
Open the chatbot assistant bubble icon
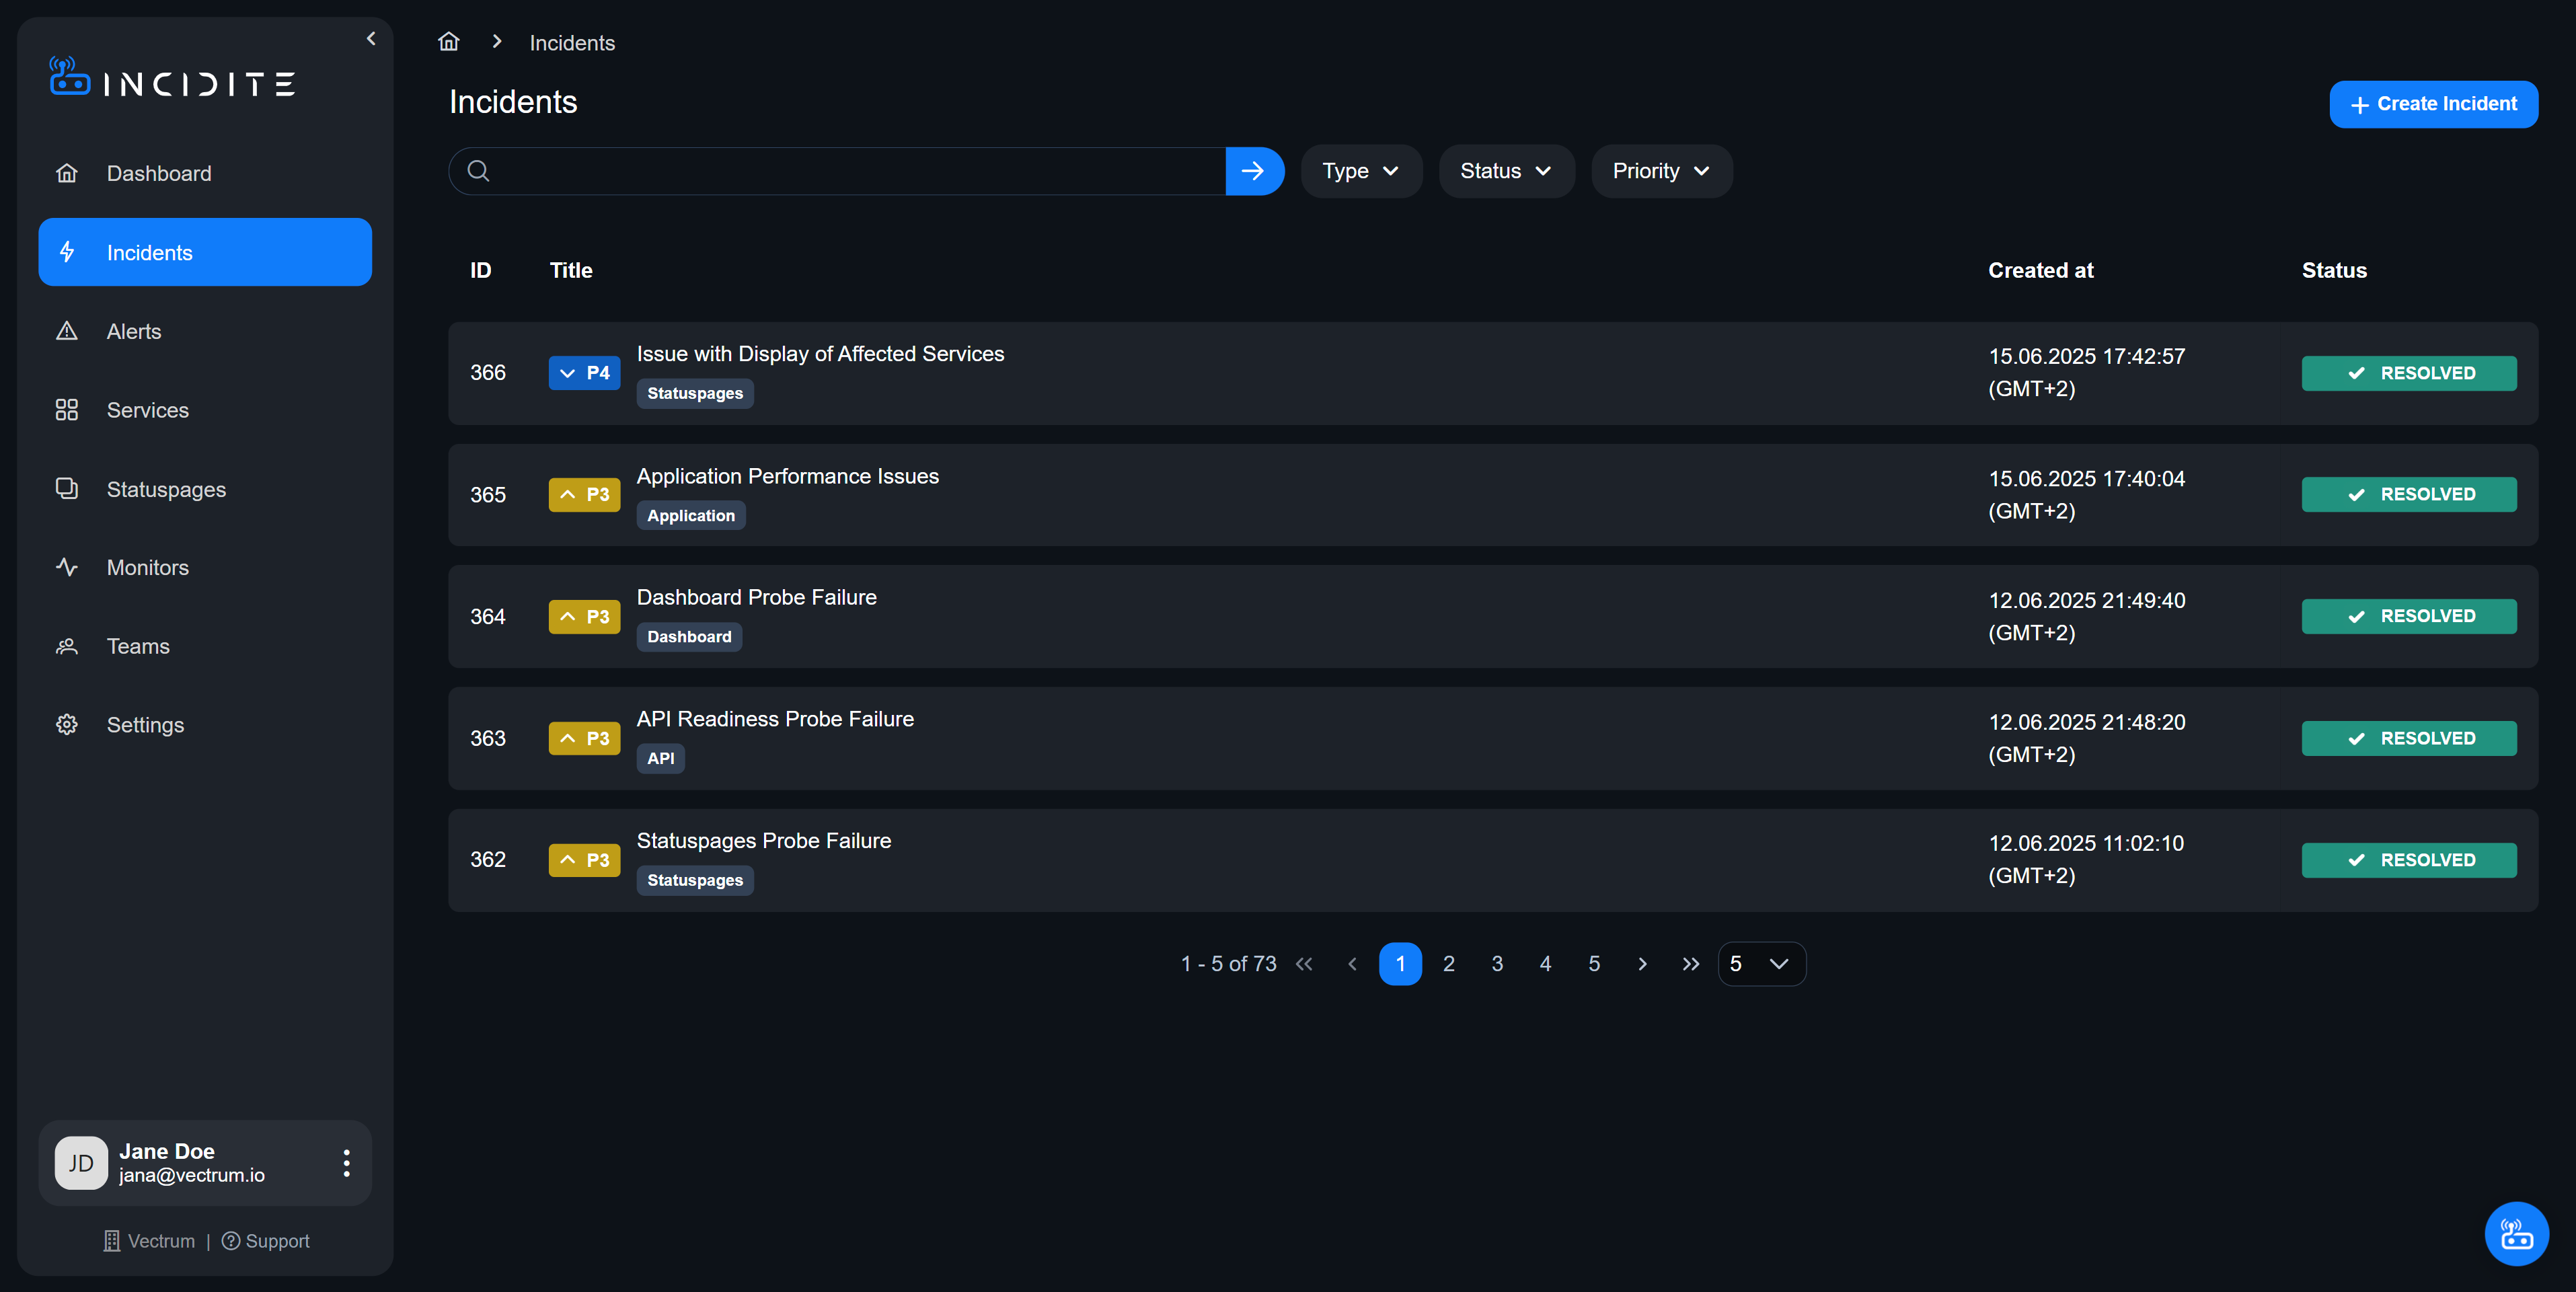[2515, 1233]
